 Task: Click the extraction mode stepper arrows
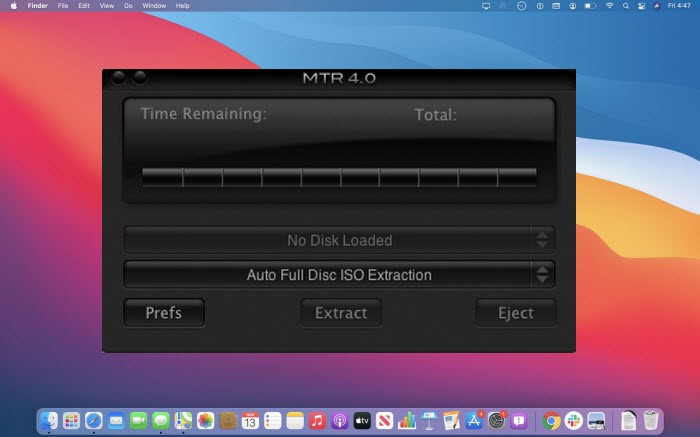click(542, 275)
